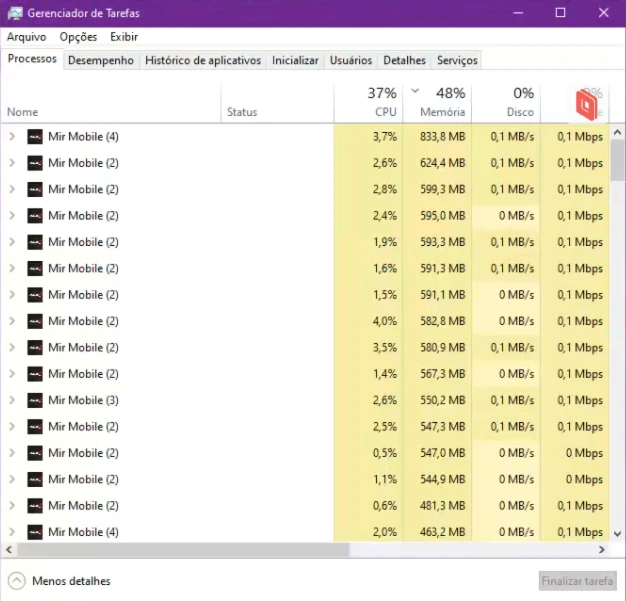The image size is (626, 601).
Task: Click the vertical scrollbar up arrow
Action: coord(617,132)
